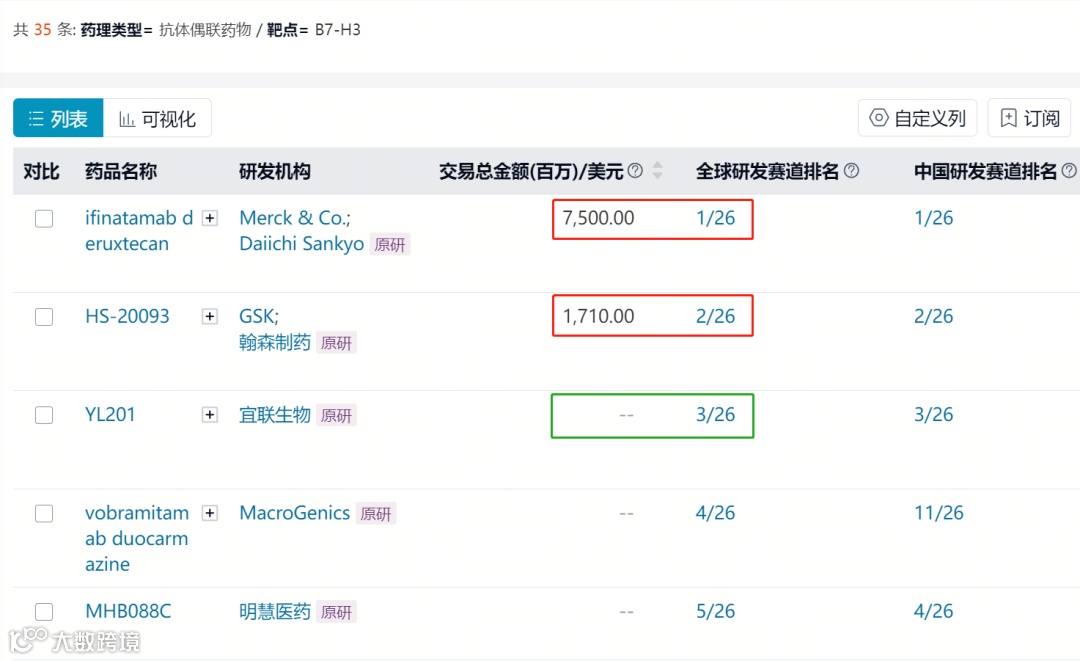Viewport: 1080px width, 661px height.
Task: Click the result count 35 in filter summary
Action: click(x=43, y=30)
